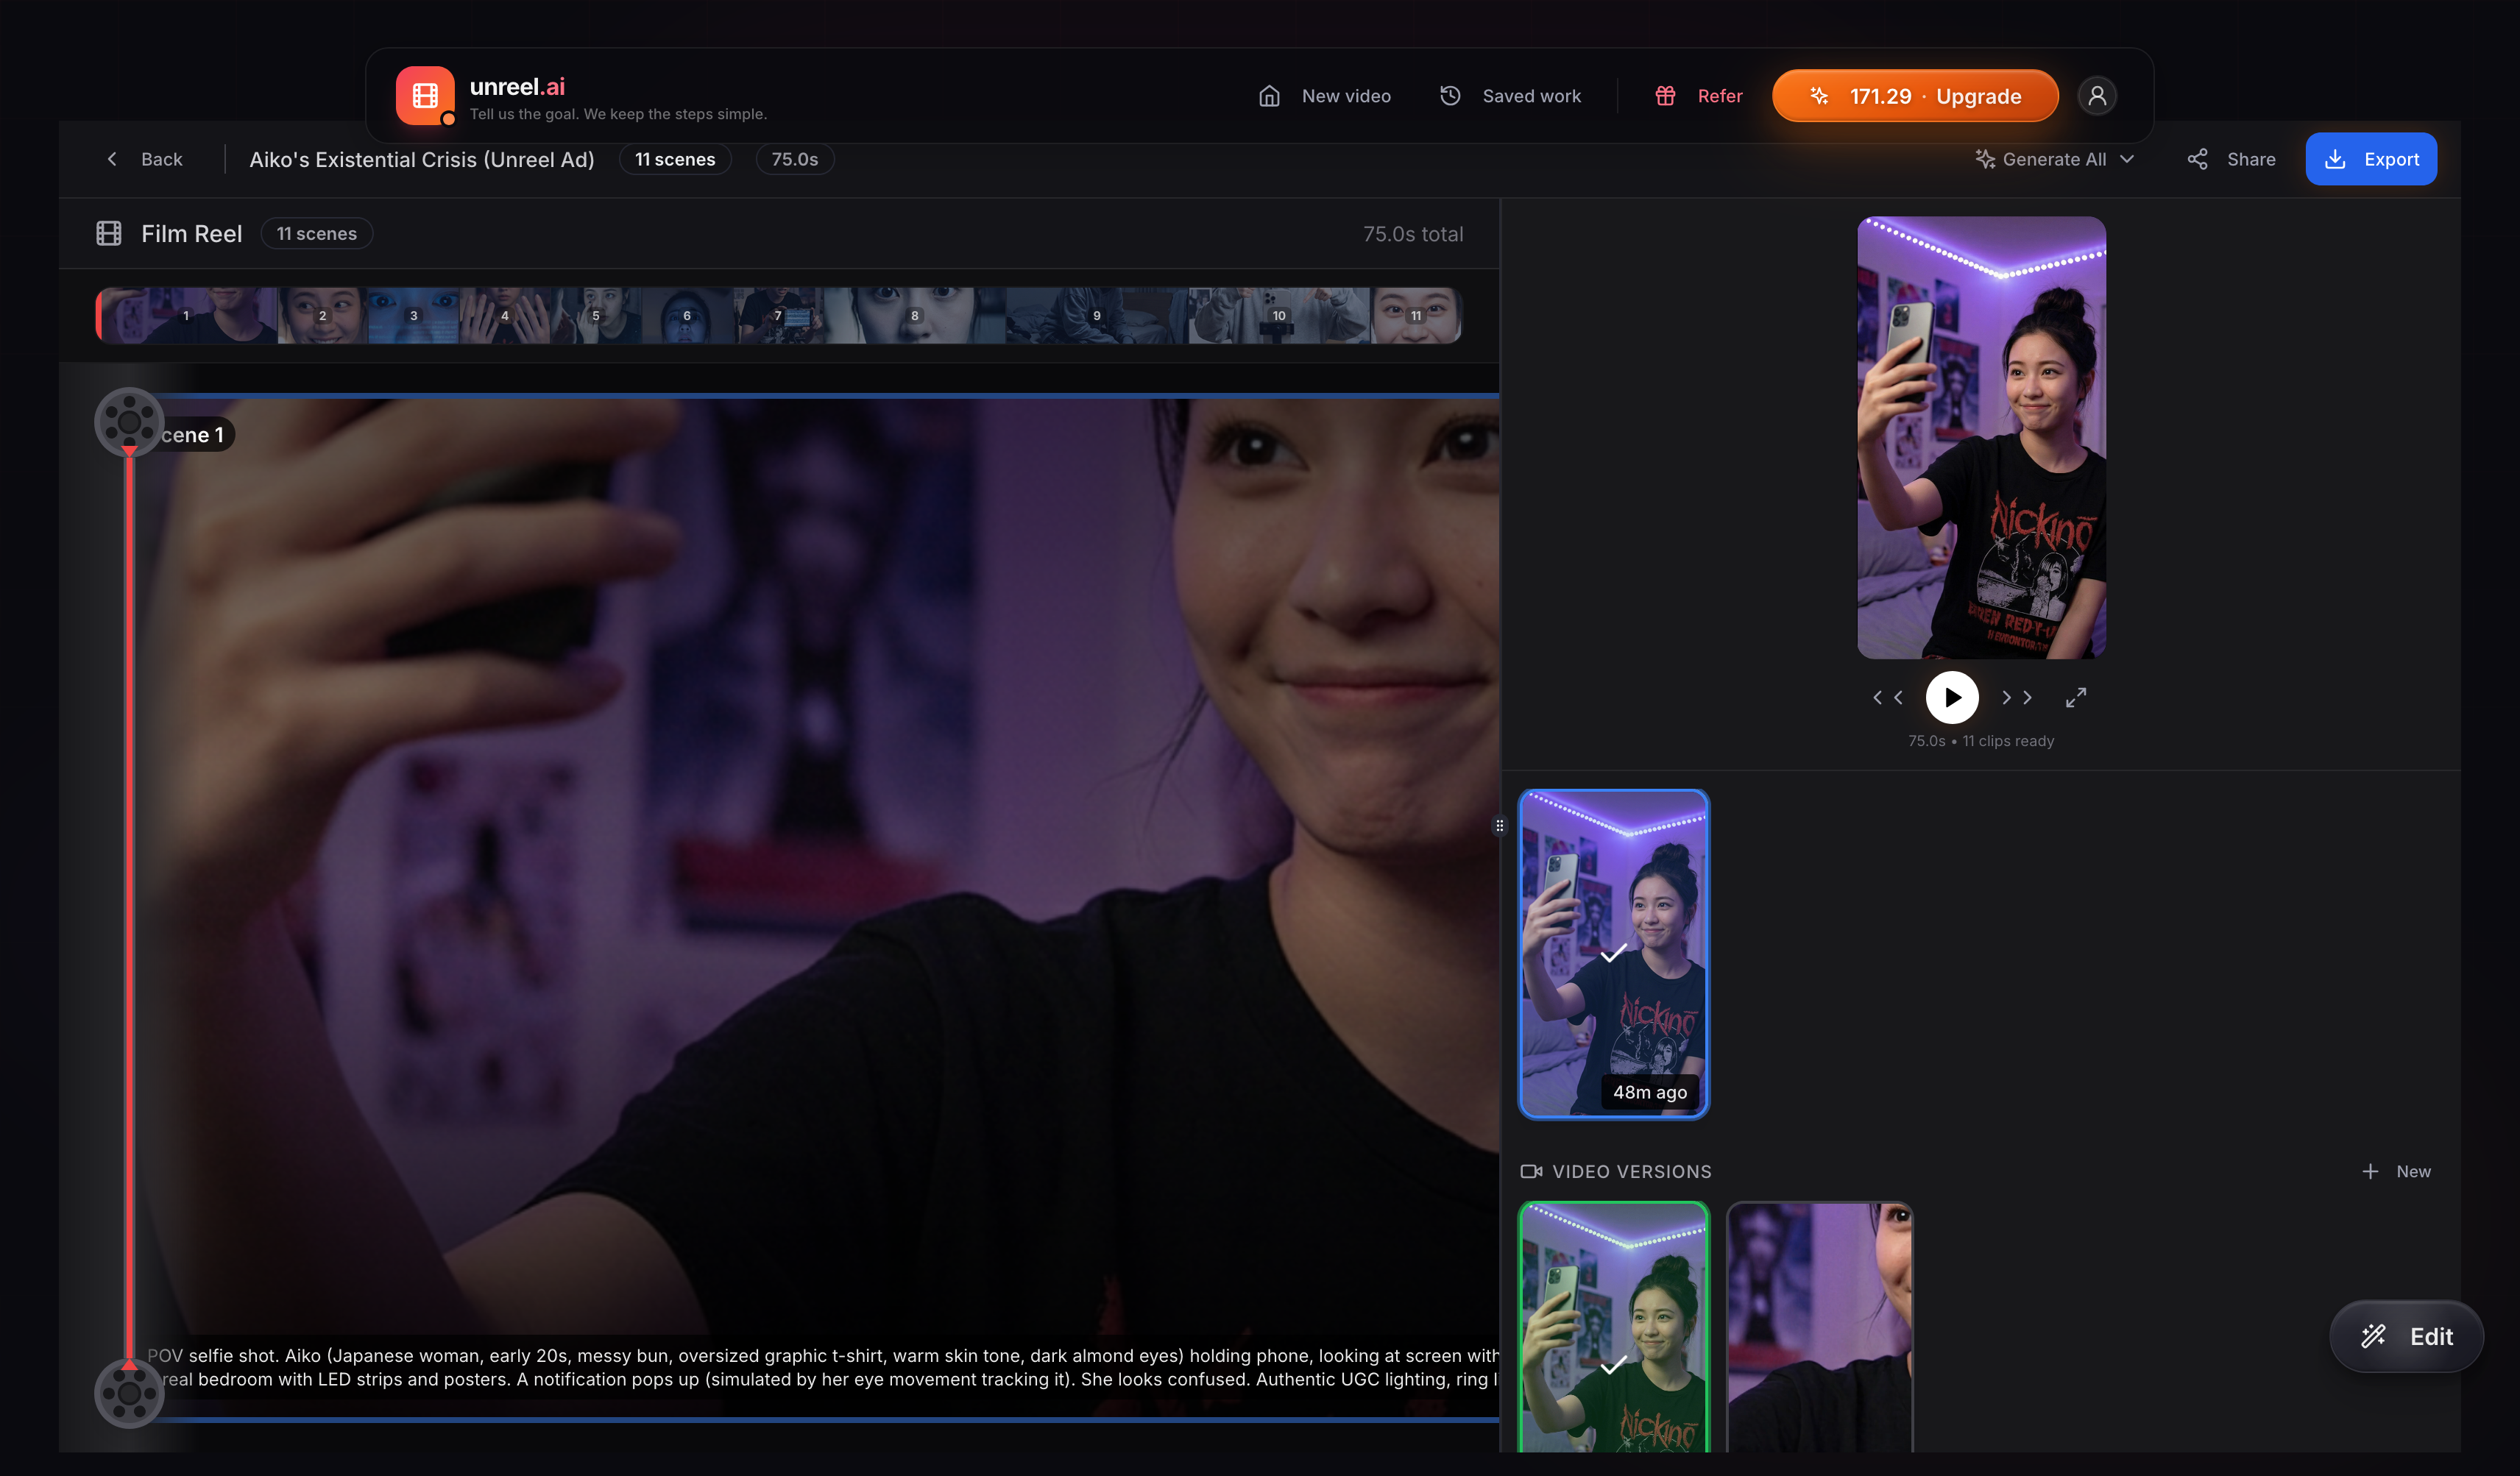Skip to the next clip
2520x1476 pixels.
pos(2016,698)
